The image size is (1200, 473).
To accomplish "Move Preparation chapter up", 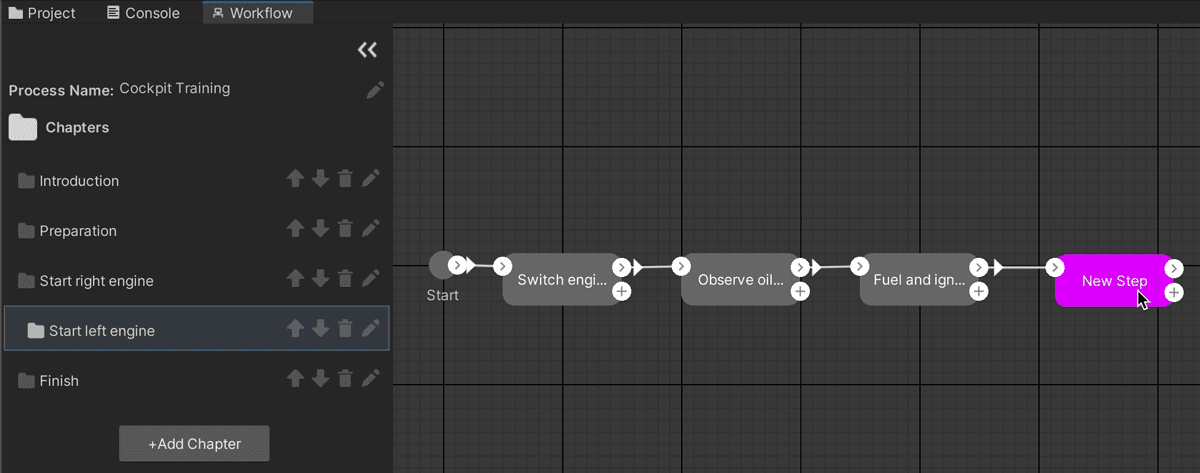I will (x=295, y=229).
